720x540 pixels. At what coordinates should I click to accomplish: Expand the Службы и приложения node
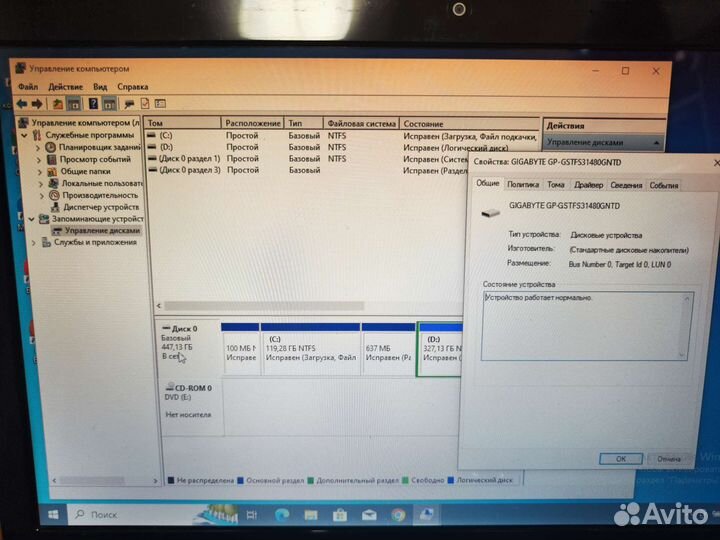tap(34, 242)
